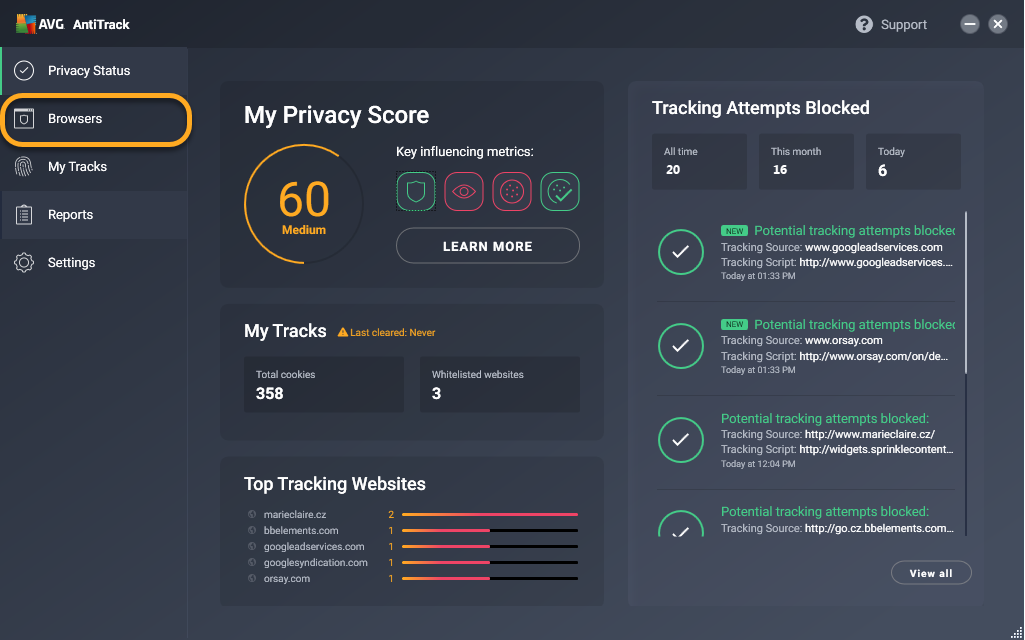Open the Whitelisted websites 3 tile
1025x640 pixels.
[x=499, y=384]
